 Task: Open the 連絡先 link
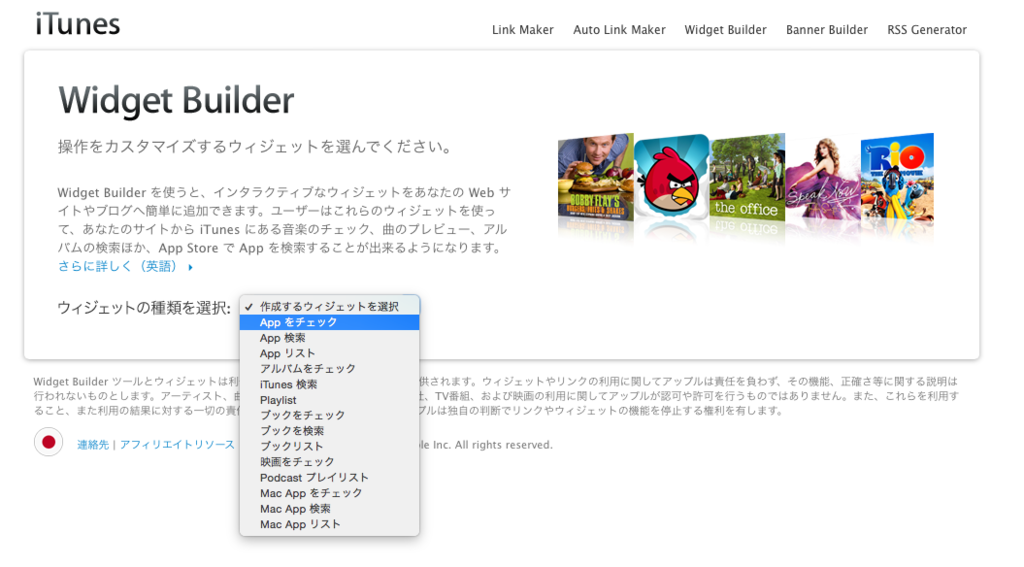[x=93, y=445]
